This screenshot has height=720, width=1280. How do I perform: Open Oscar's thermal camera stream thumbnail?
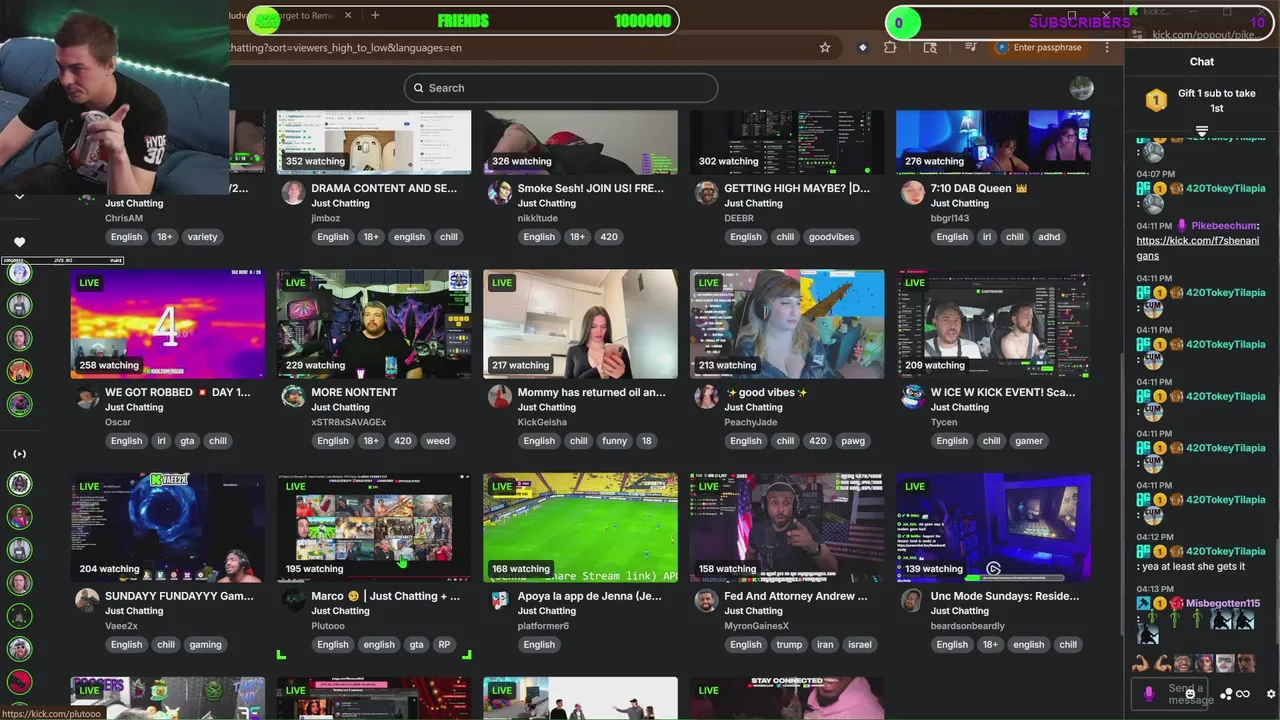pos(167,324)
